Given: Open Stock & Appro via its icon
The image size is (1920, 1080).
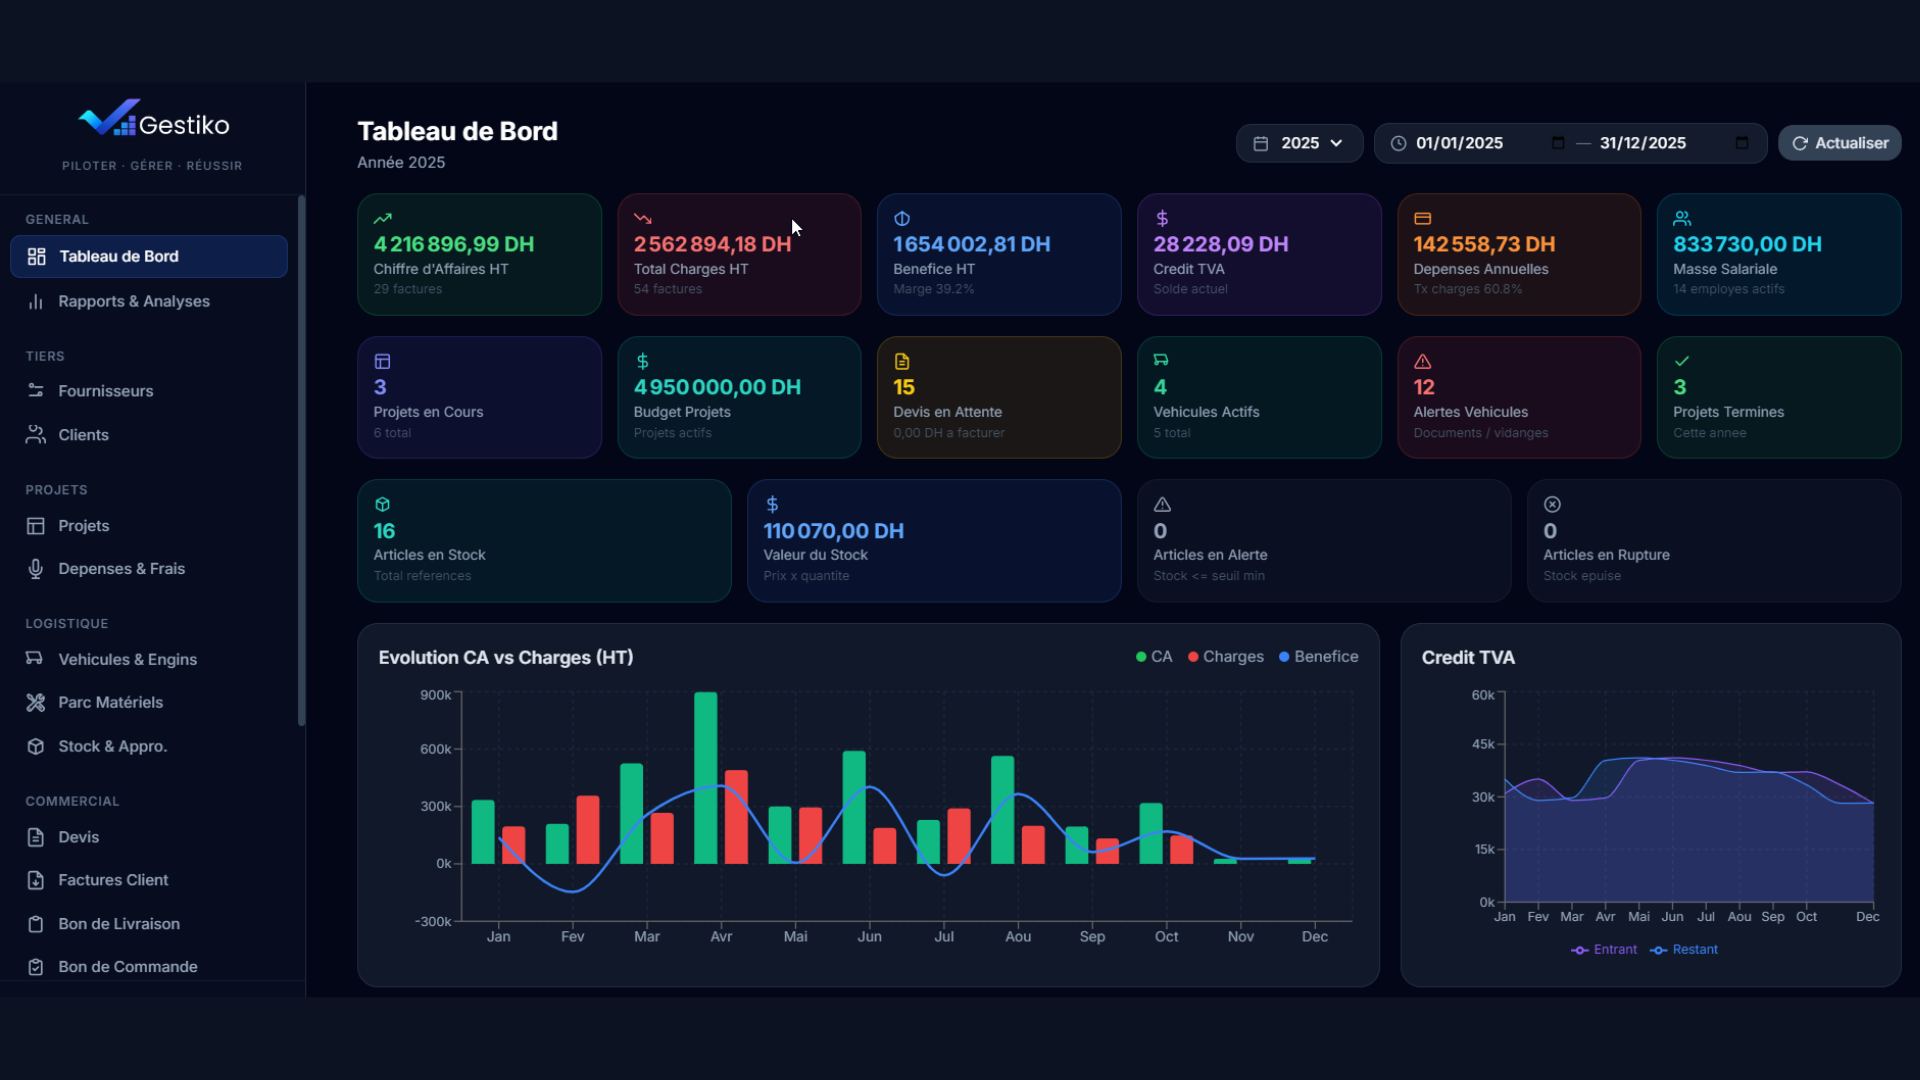Looking at the screenshot, I should (36, 746).
